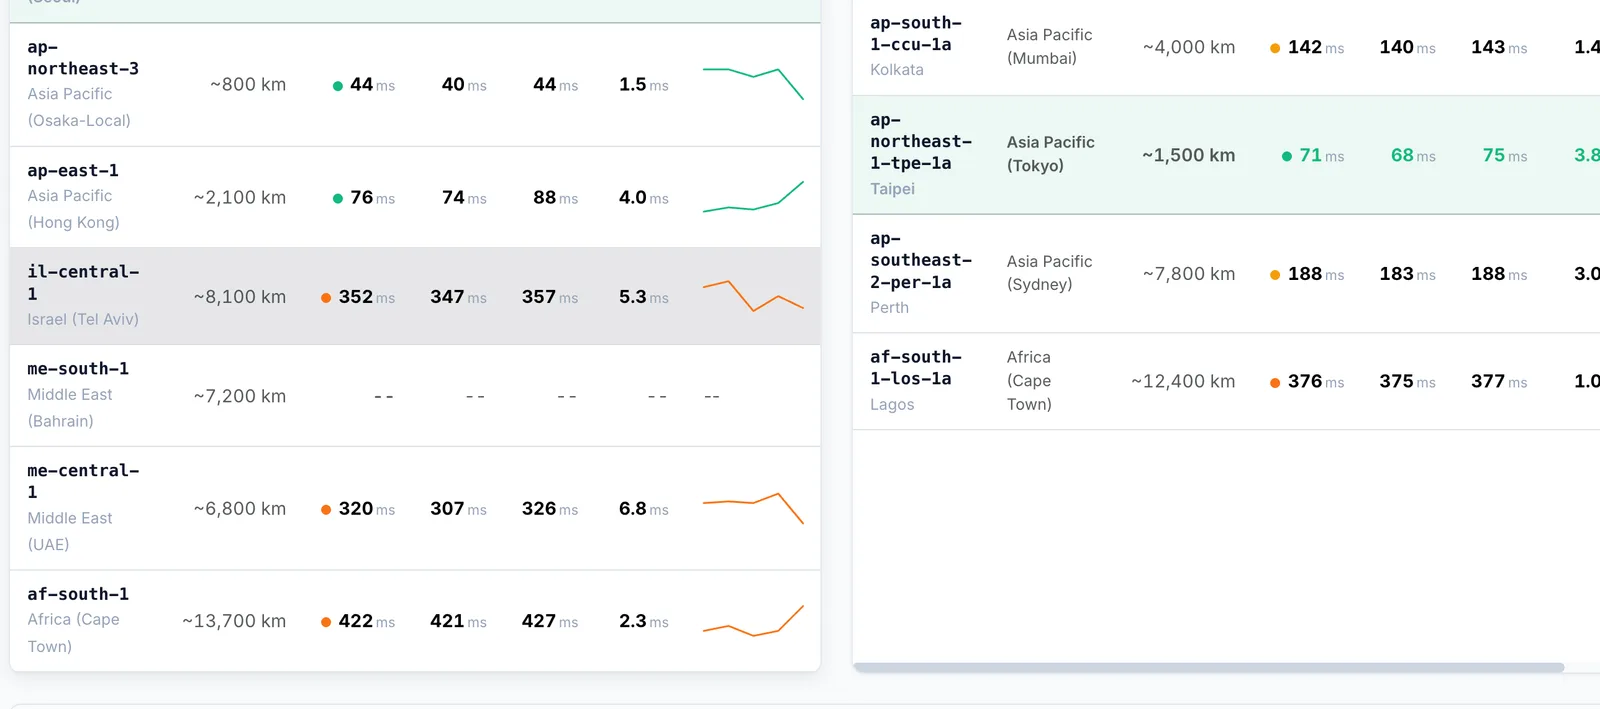Click the orange status dot beside 320 ms
The image size is (1600, 709).
326,510
